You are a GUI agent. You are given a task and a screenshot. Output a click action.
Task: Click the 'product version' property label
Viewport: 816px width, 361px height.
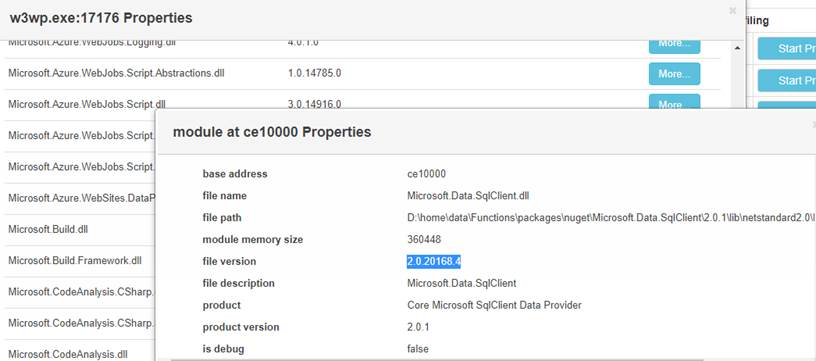[241, 327]
